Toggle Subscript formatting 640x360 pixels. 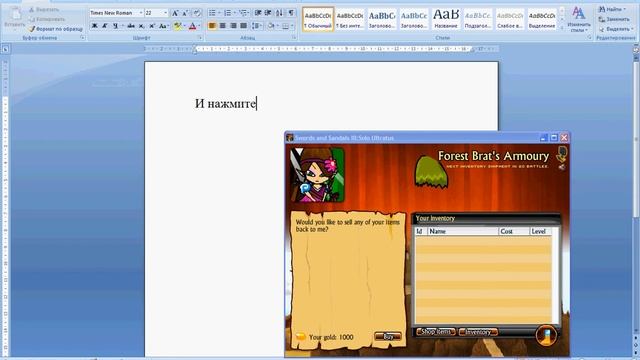point(141,26)
